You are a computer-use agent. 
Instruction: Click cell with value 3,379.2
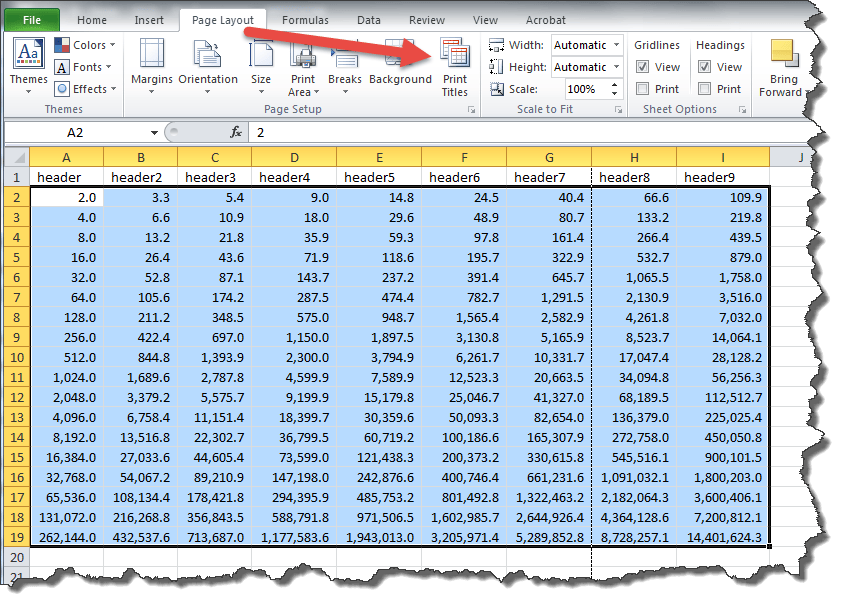[140, 398]
